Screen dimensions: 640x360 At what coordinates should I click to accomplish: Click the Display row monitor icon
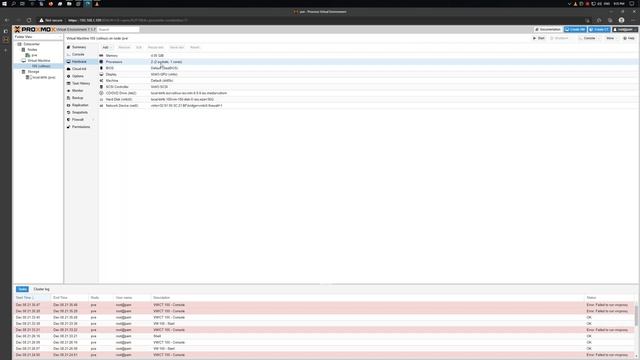(101, 74)
